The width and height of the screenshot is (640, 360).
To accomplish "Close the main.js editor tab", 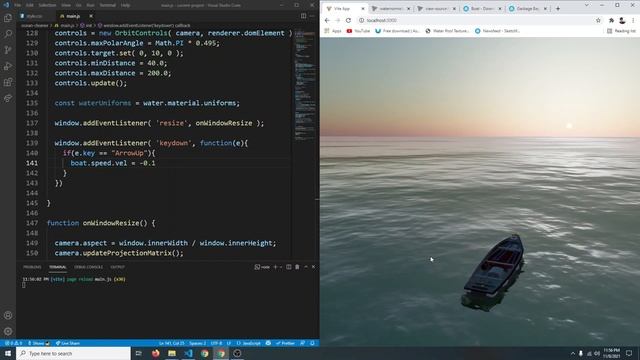I will pyautogui.click(x=91, y=16).
